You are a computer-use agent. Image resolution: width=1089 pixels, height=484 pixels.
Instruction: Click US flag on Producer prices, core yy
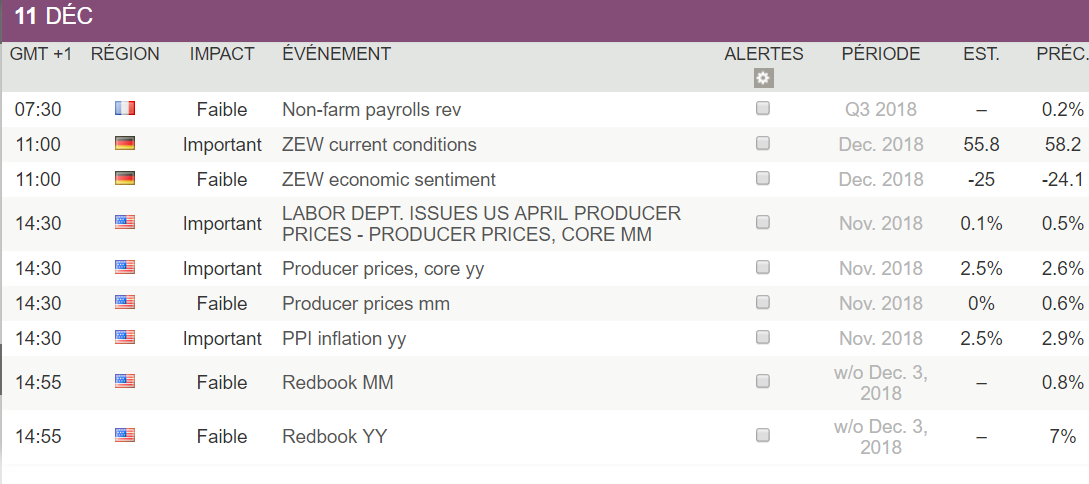(x=125, y=267)
